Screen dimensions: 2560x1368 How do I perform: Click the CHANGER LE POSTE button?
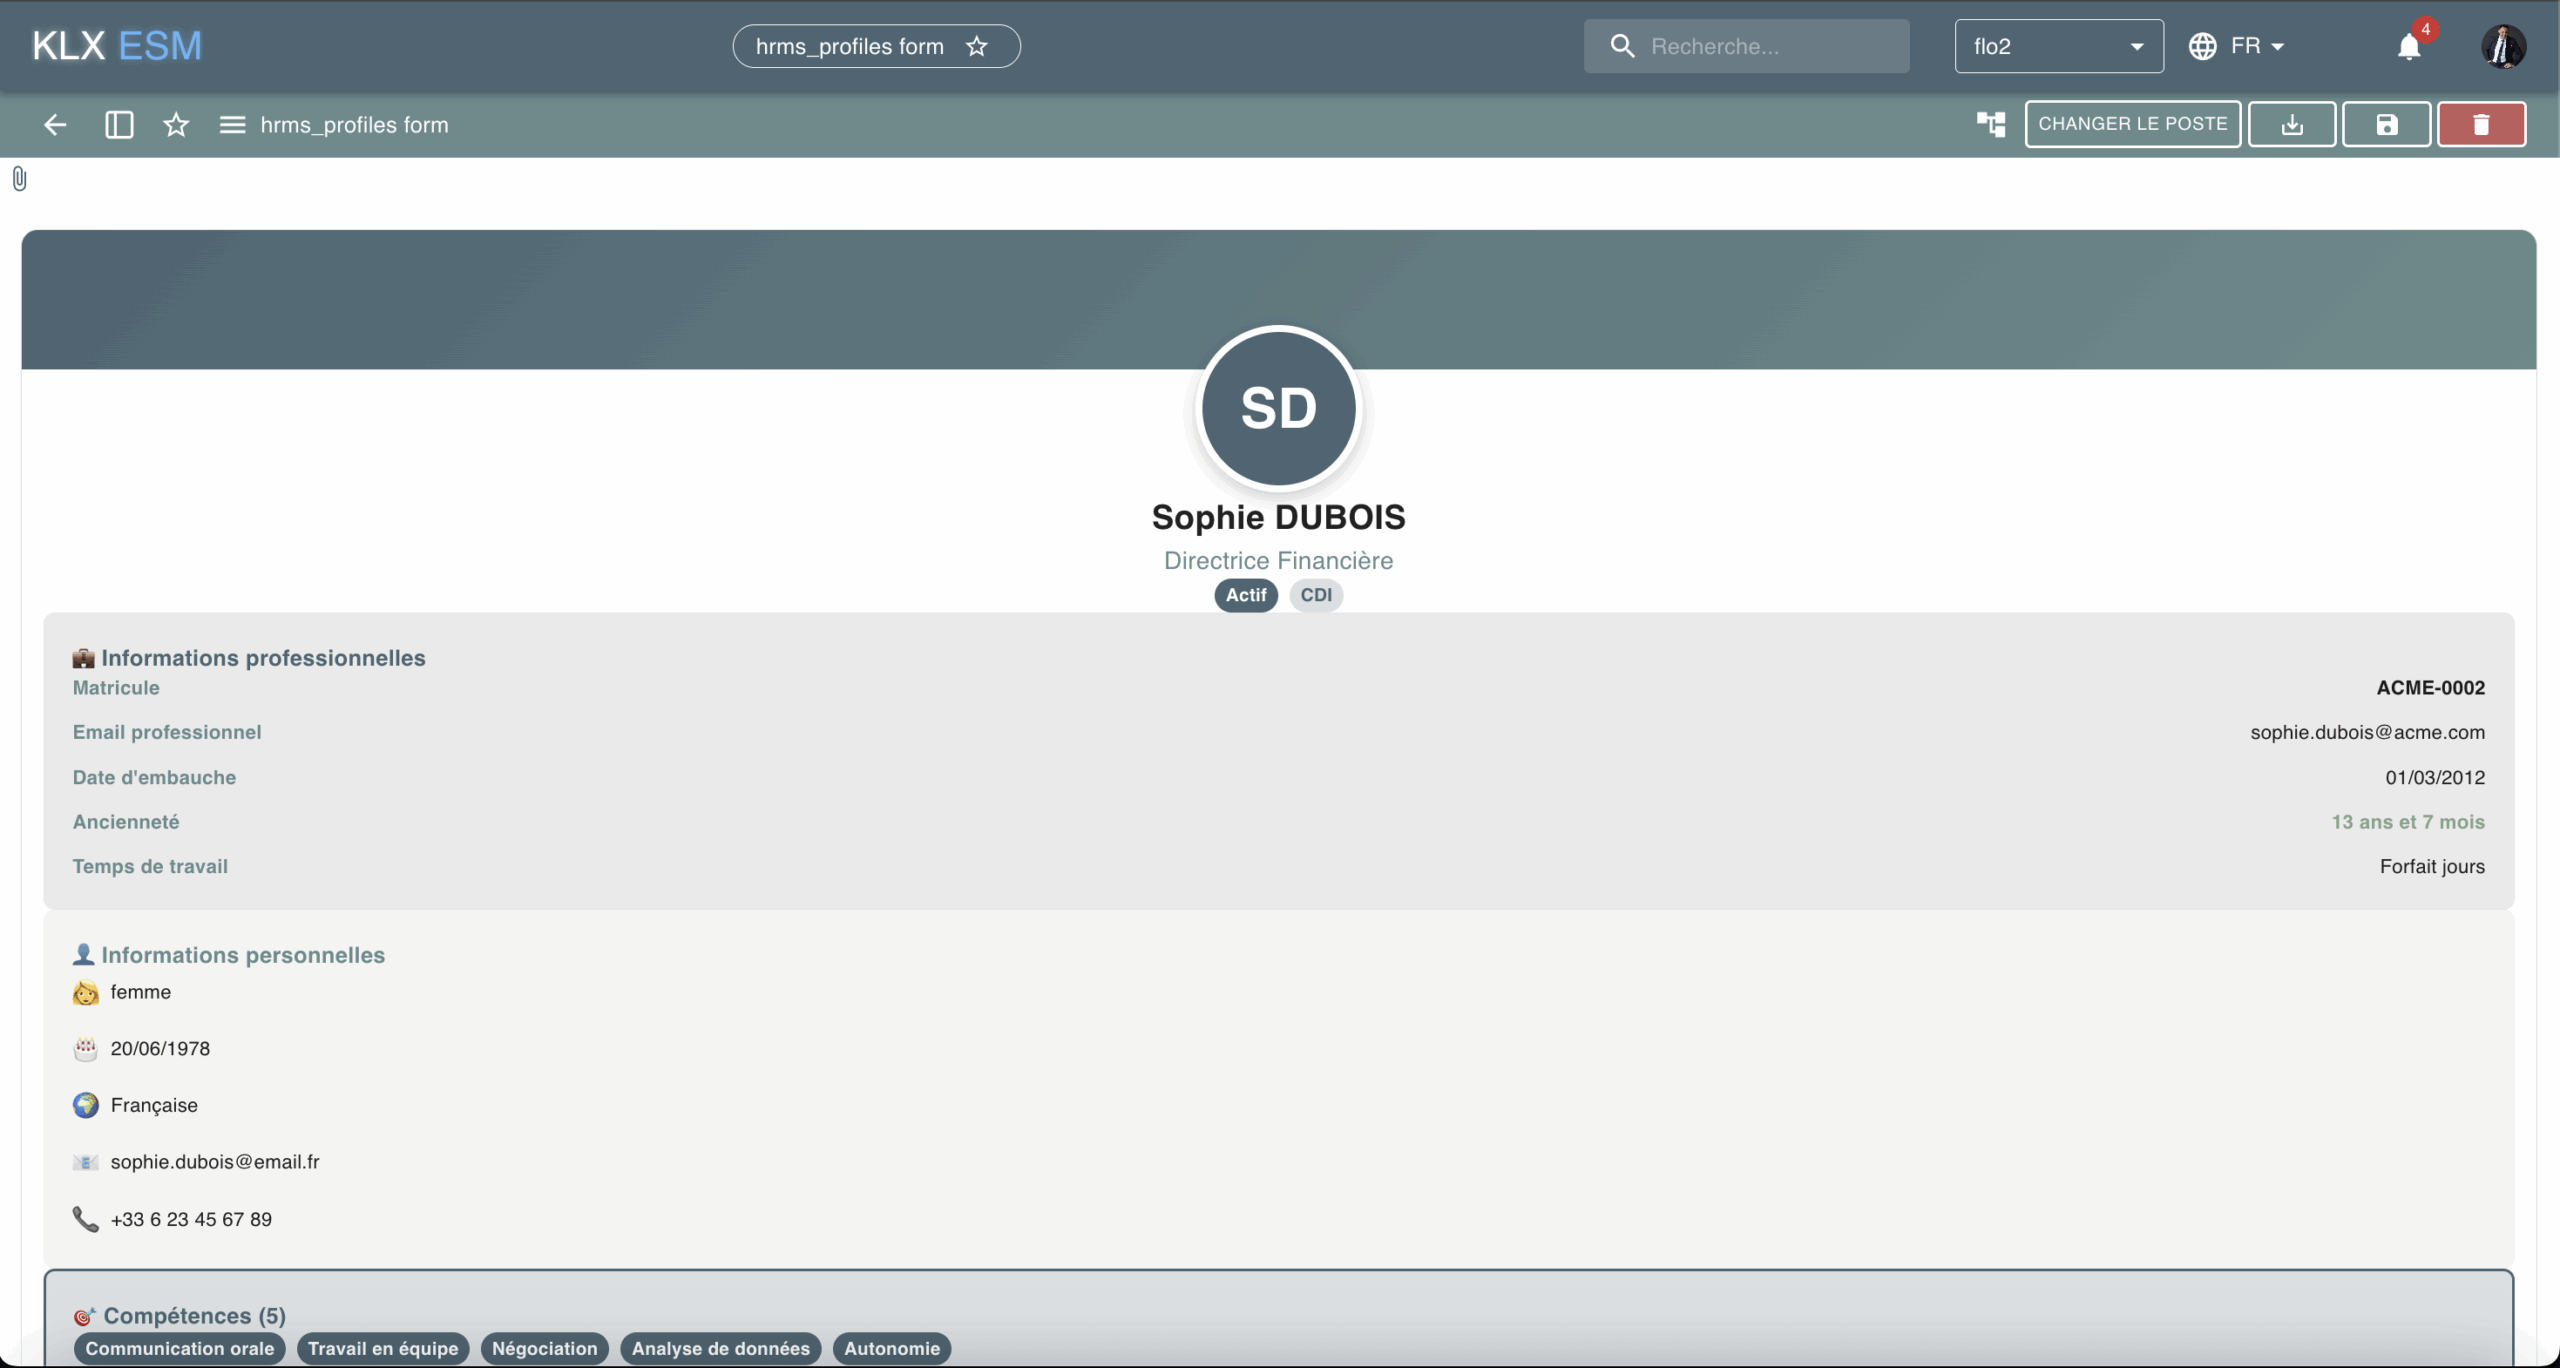coord(2132,124)
